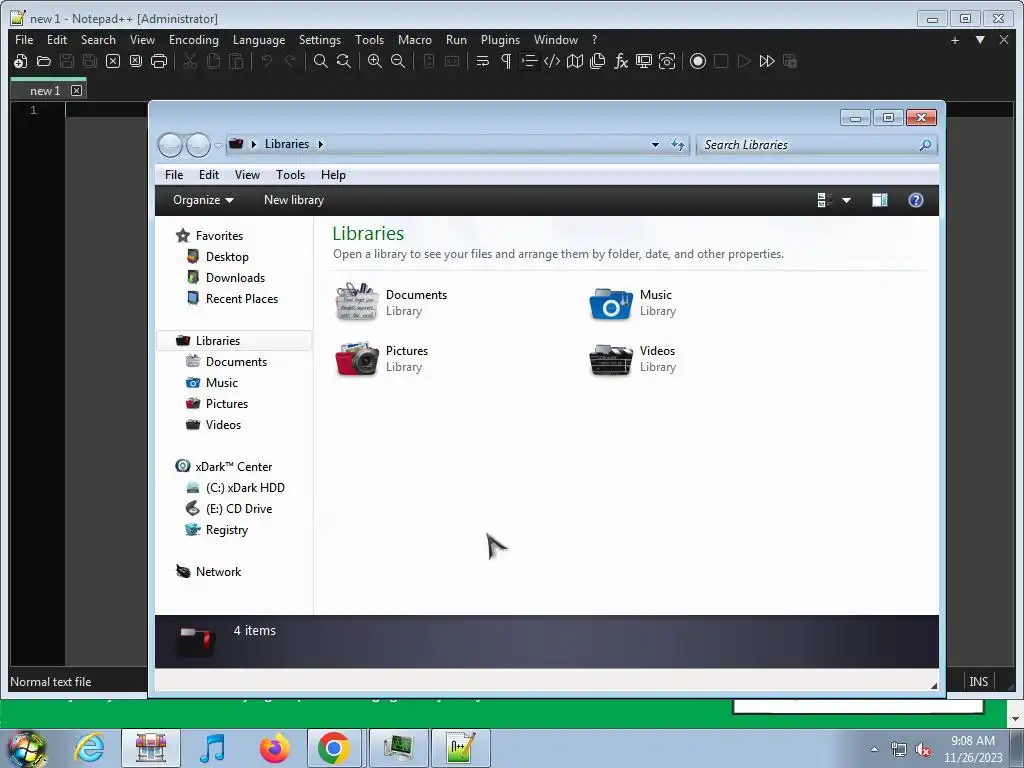Viewport: 1024px width, 768px height.
Task: Click the Explorer Back navigation button
Action: (x=170, y=144)
